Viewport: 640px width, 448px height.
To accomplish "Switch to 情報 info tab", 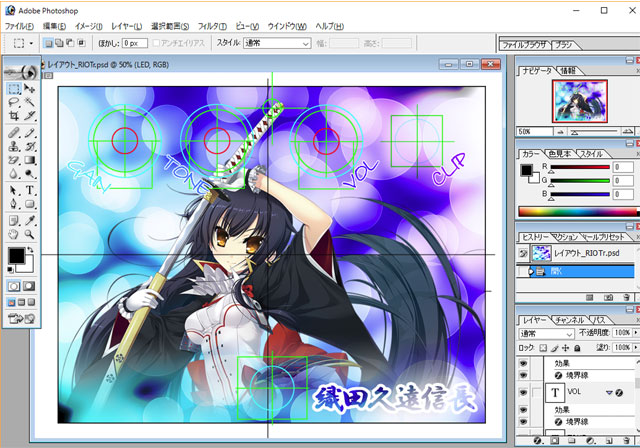I will [x=568, y=71].
